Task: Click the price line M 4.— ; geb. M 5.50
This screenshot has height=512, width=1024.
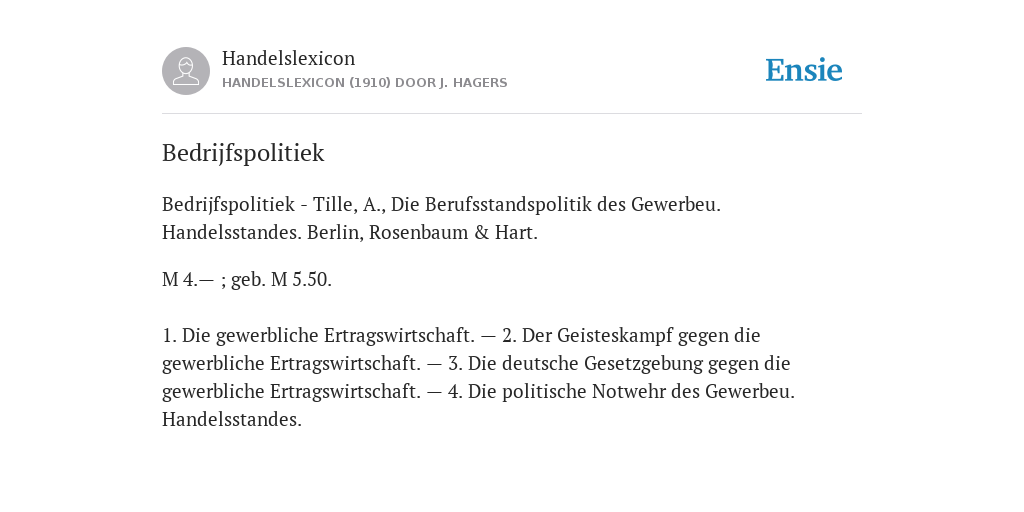Action: (x=247, y=280)
